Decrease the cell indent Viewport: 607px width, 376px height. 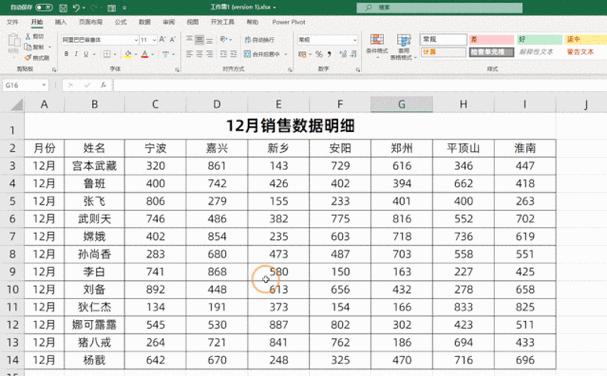coord(223,54)
